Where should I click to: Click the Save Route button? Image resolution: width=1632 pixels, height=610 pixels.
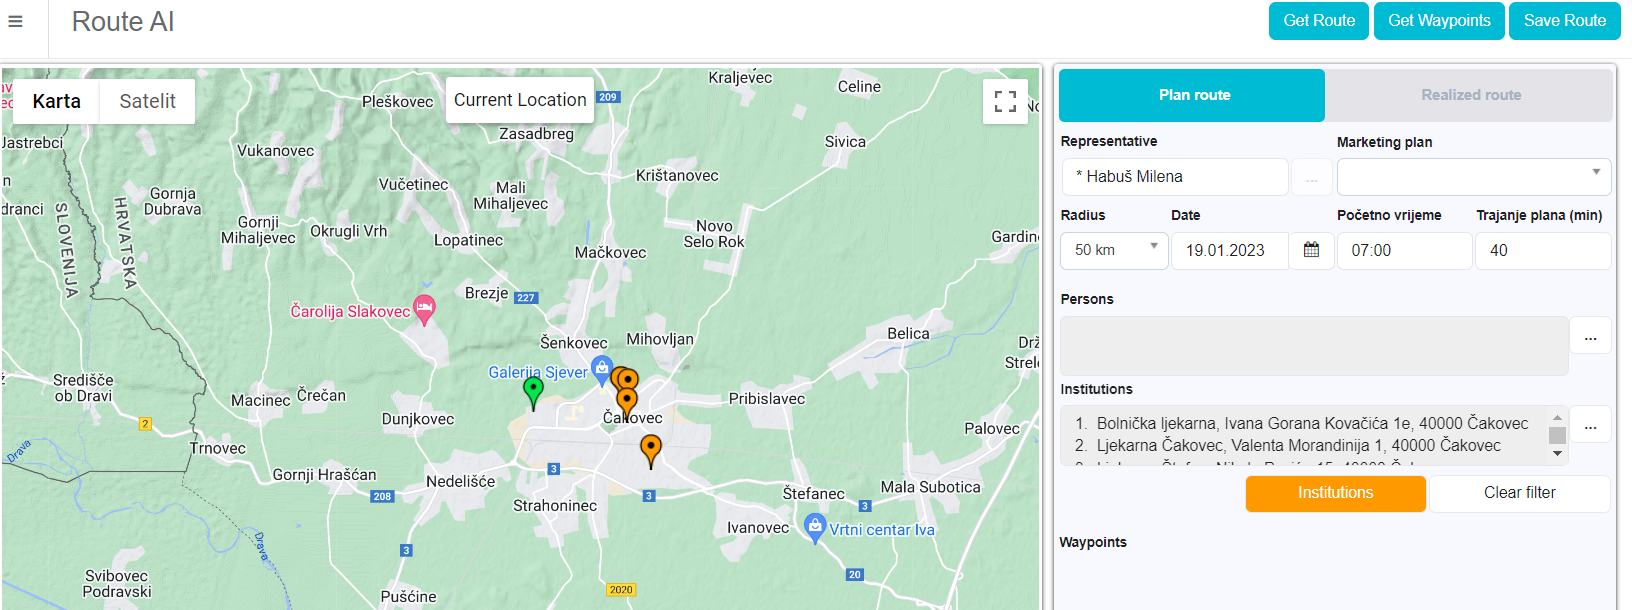(1564, 21)
